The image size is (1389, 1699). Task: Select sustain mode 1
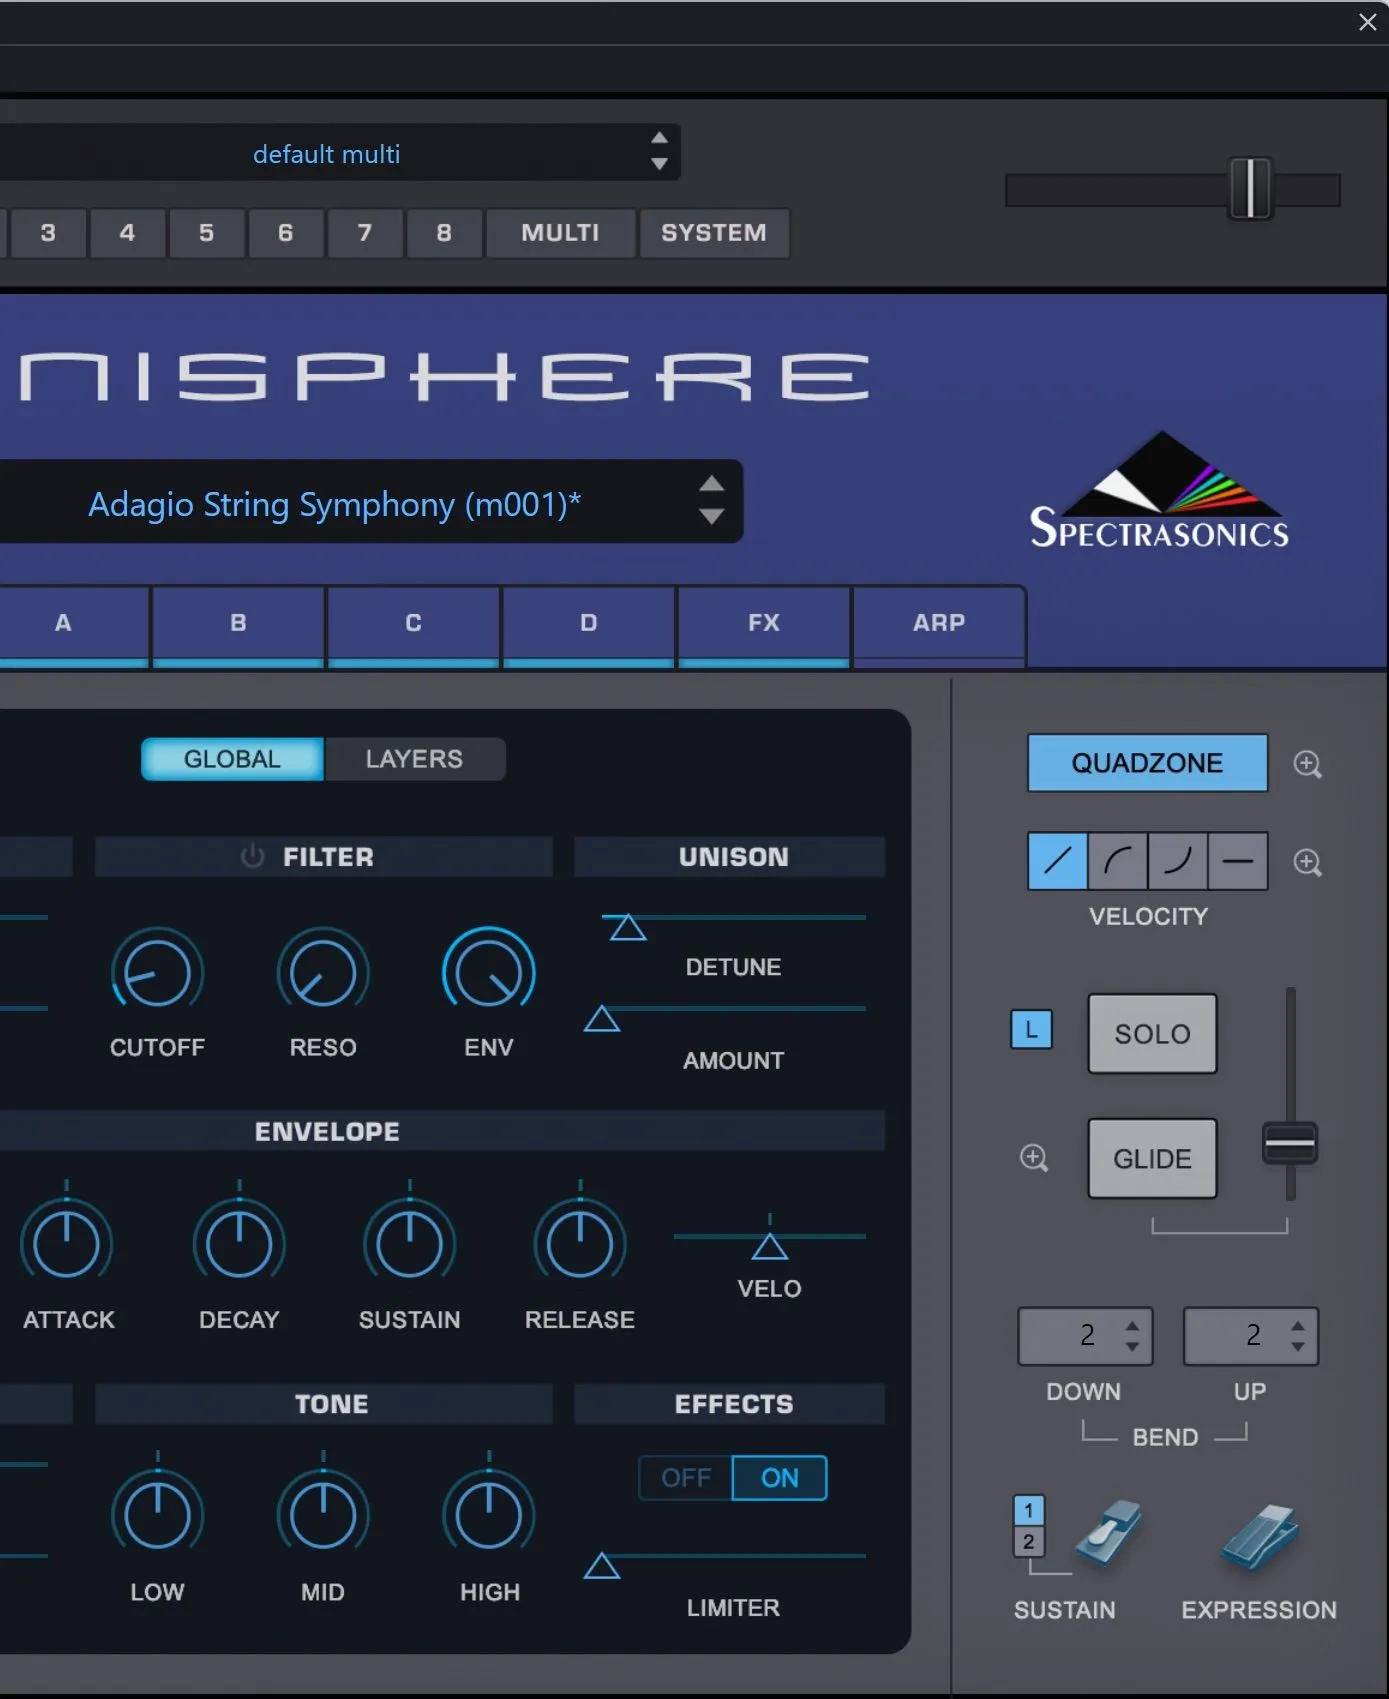click(1028, 1510)
